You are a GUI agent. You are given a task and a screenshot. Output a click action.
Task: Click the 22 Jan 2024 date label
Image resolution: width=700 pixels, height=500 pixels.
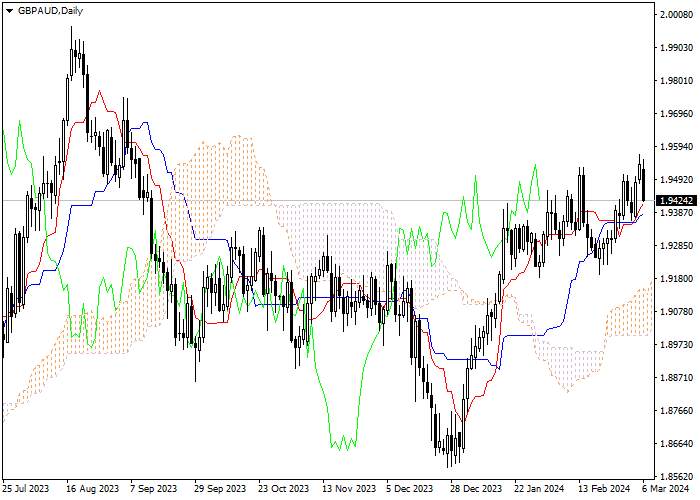click(539, 488)
